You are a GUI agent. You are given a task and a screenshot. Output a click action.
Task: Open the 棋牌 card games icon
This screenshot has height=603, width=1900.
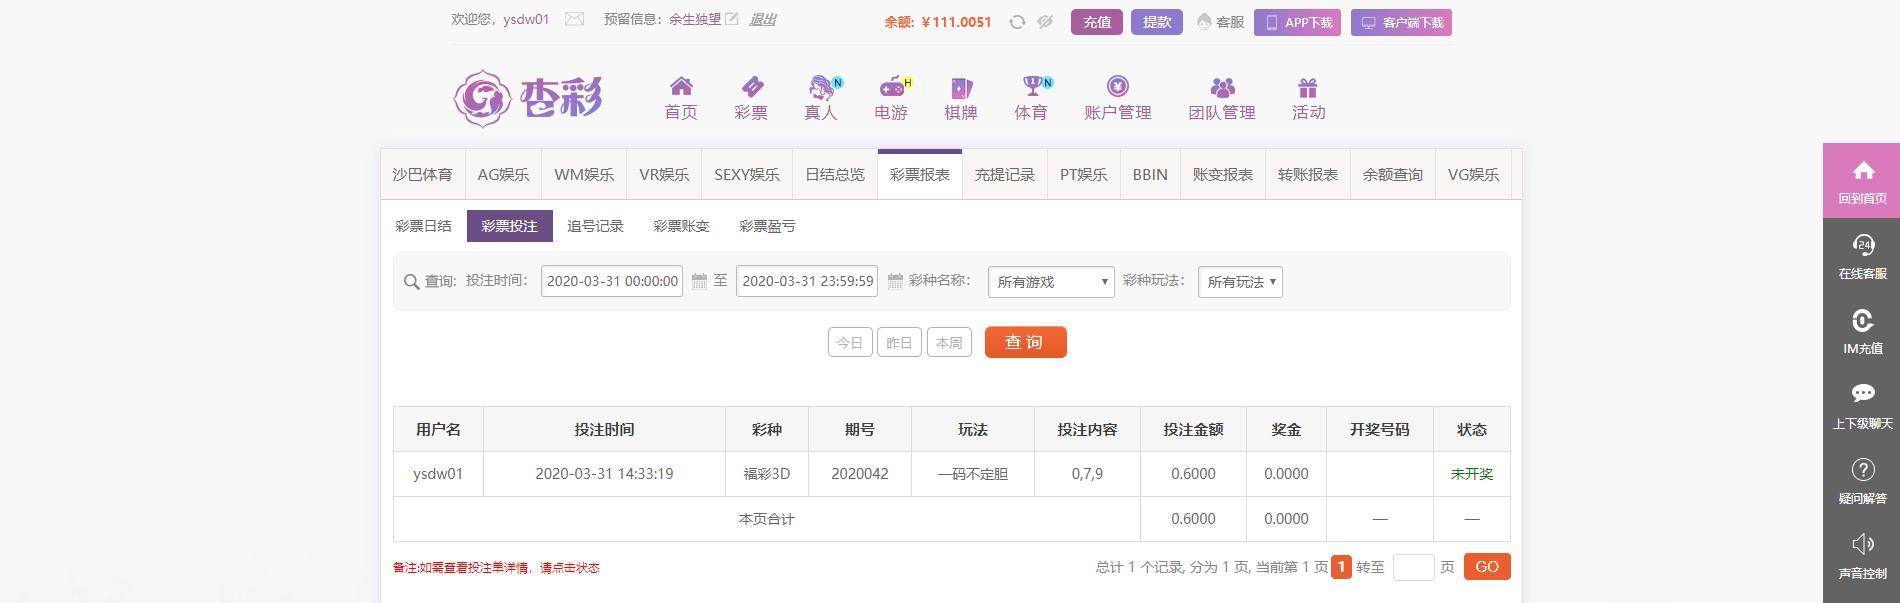pyautogui.click(x=961, y=87)
